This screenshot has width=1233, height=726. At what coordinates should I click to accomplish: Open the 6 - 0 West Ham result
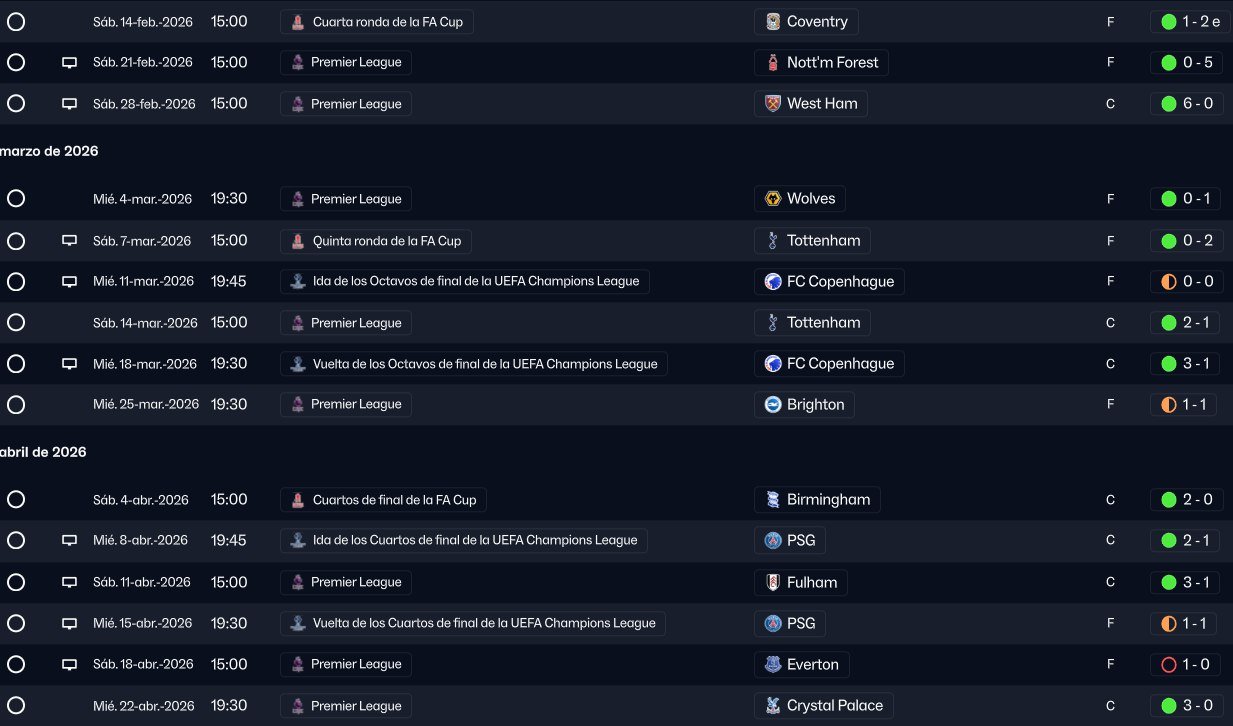(1187, 104)
